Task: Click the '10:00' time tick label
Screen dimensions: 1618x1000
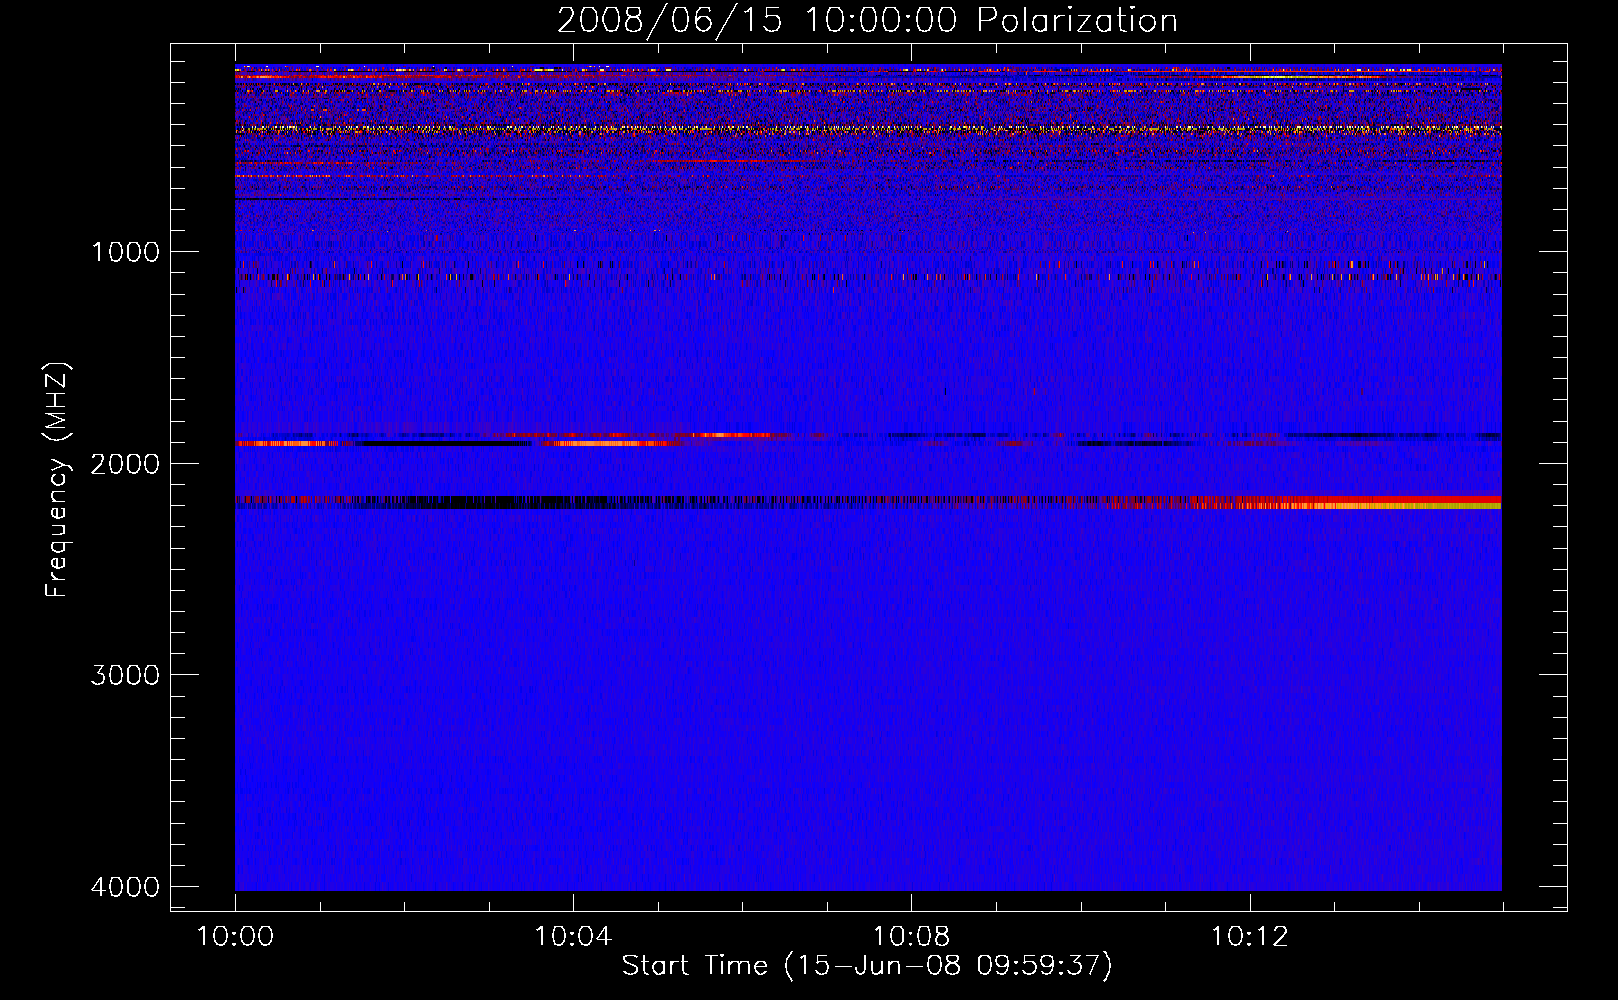Action: pyautogui.click(x=235, y=937)
